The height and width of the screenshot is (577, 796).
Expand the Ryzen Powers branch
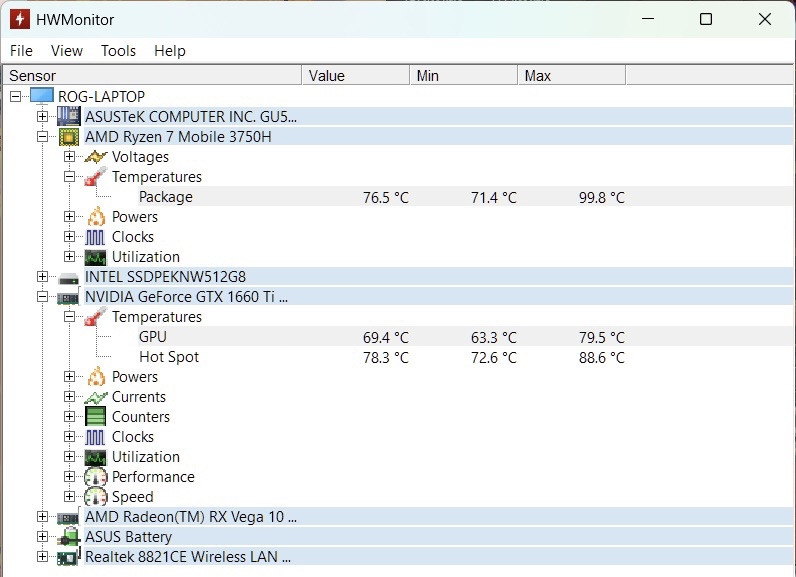pos(70,217)
